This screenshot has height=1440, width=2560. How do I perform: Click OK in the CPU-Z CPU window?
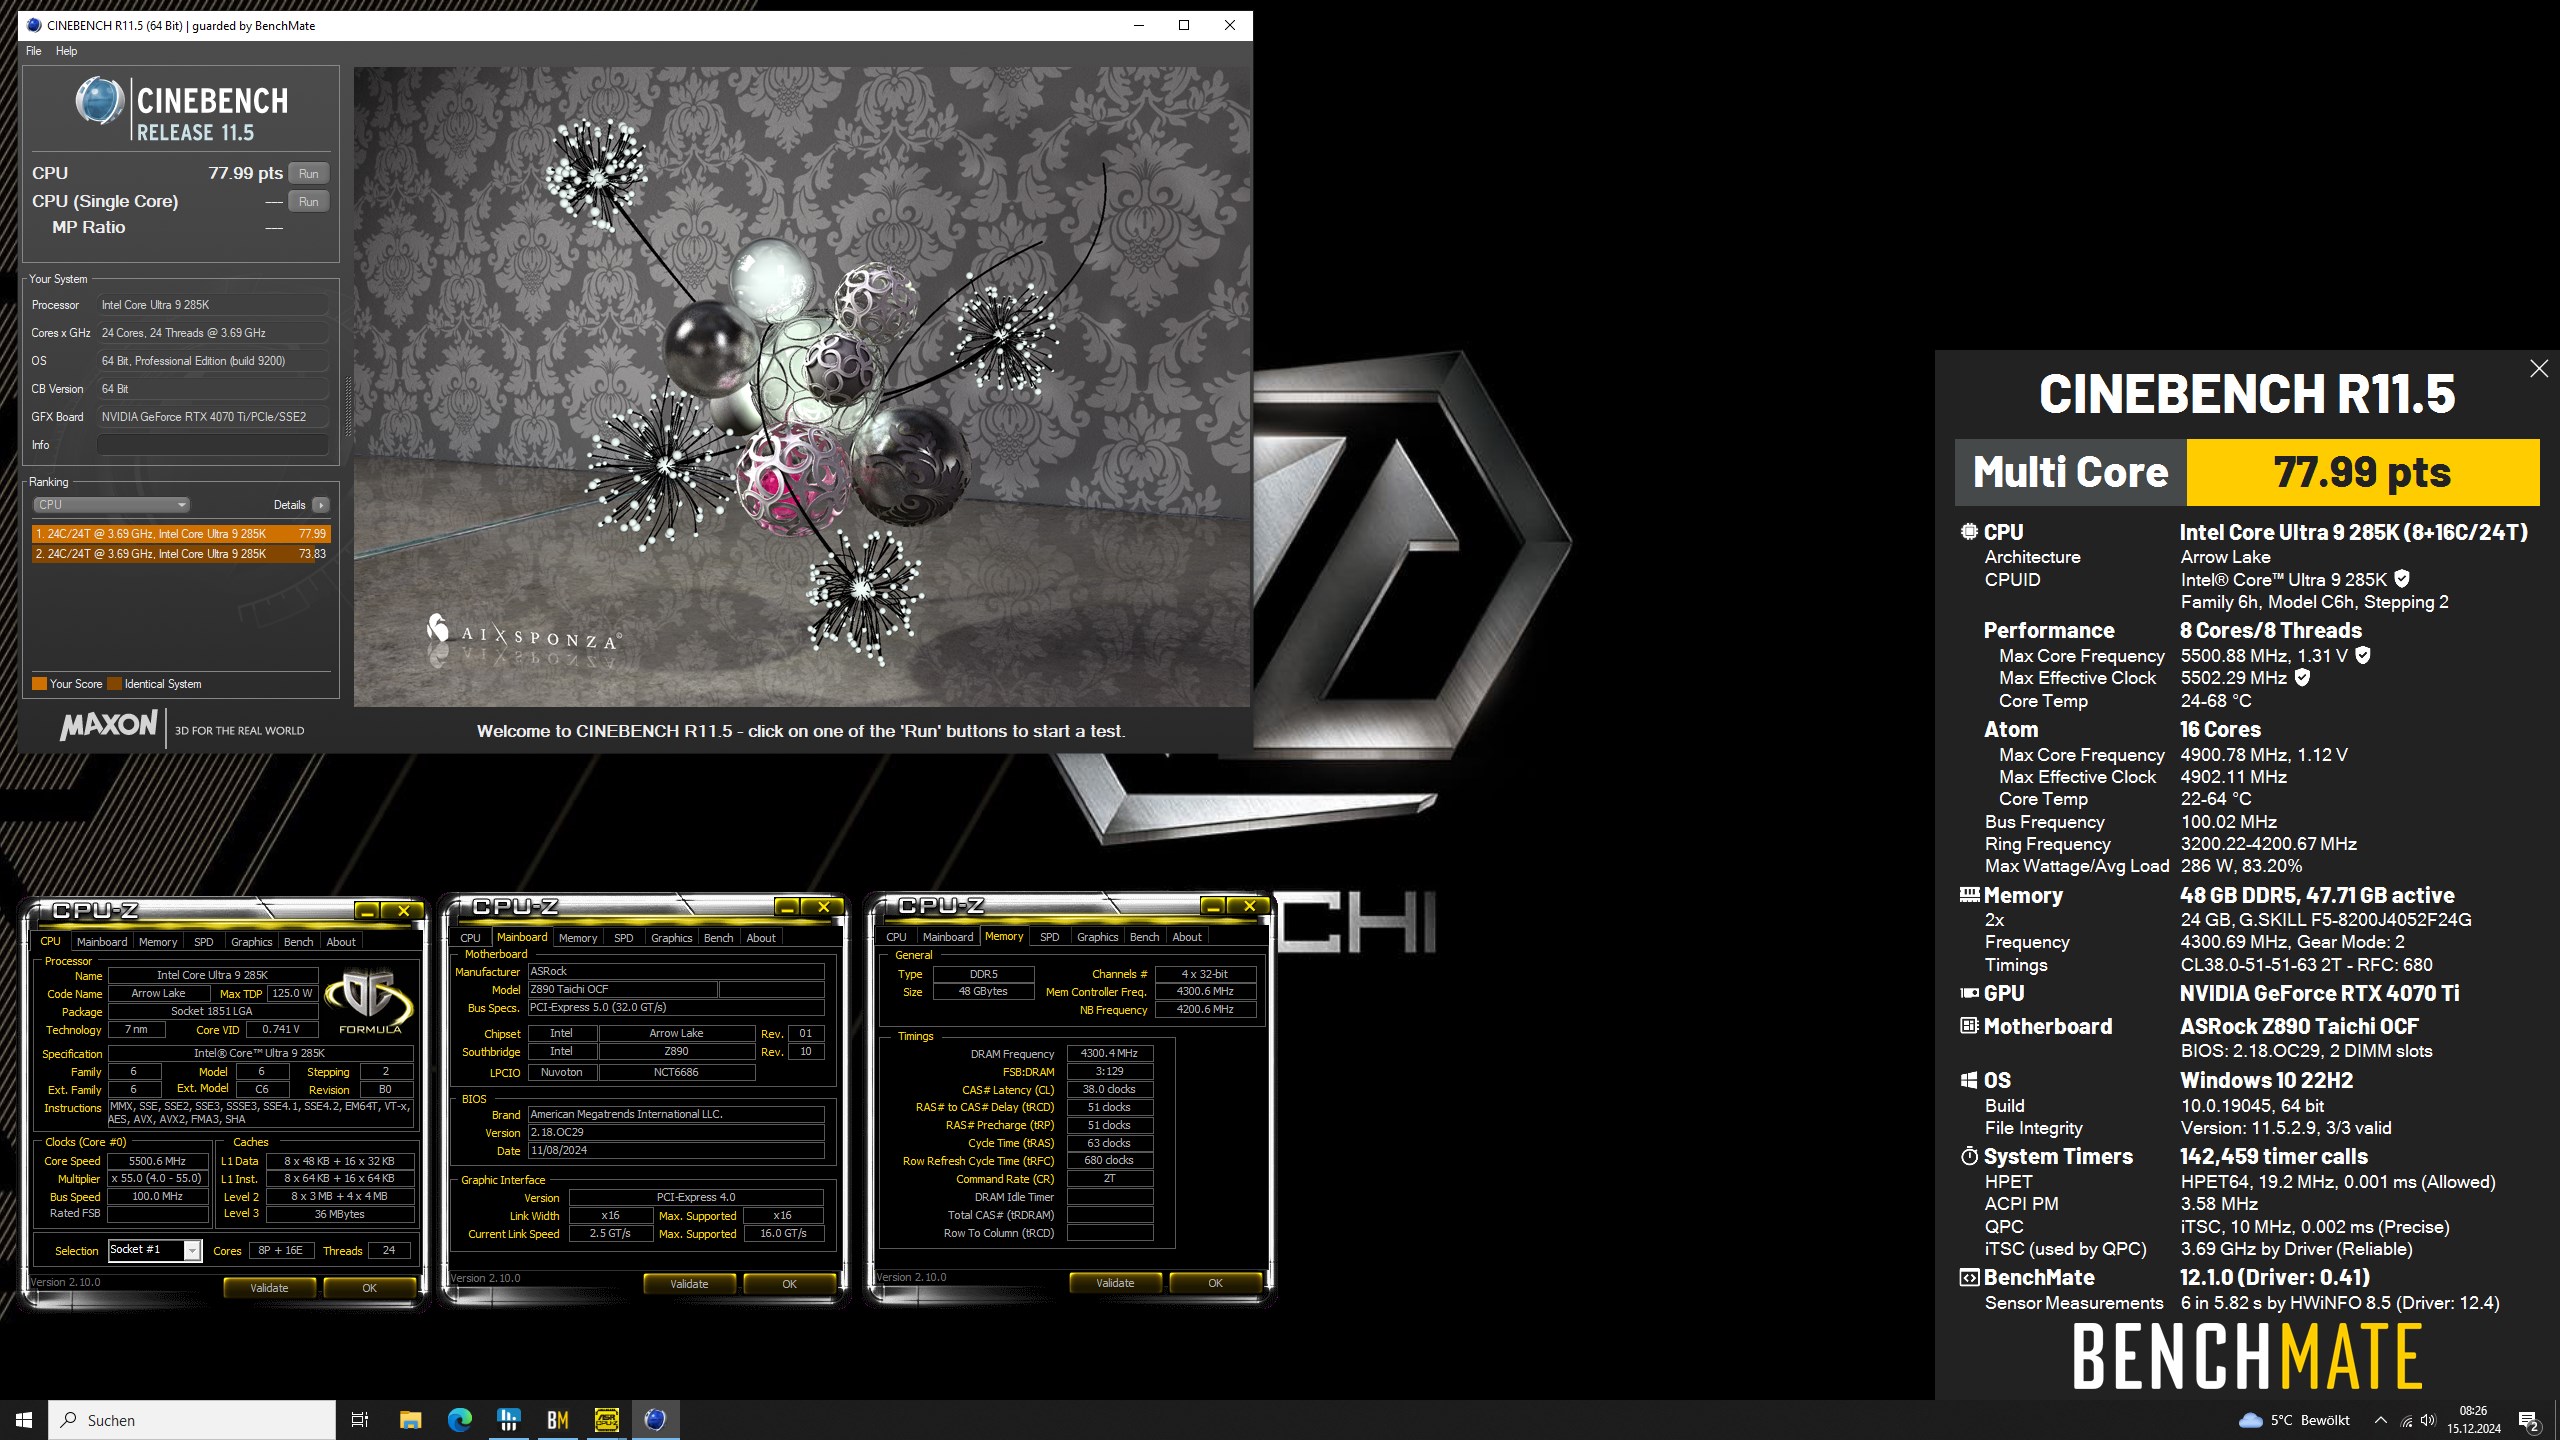[x=369, y=1288]
